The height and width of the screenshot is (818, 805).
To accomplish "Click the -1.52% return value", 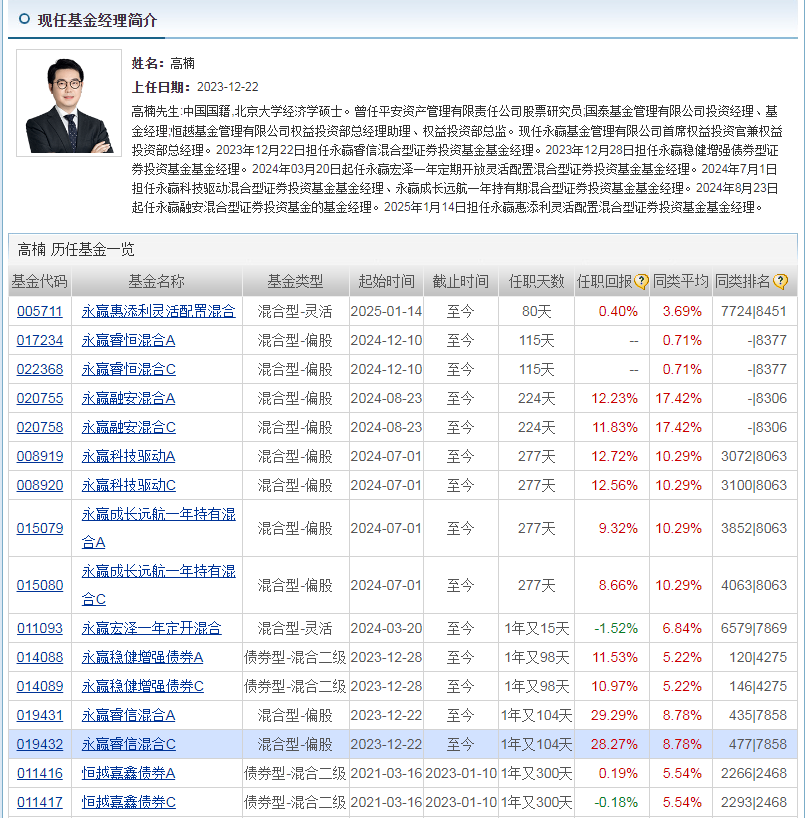I will (x=616, y=628).
